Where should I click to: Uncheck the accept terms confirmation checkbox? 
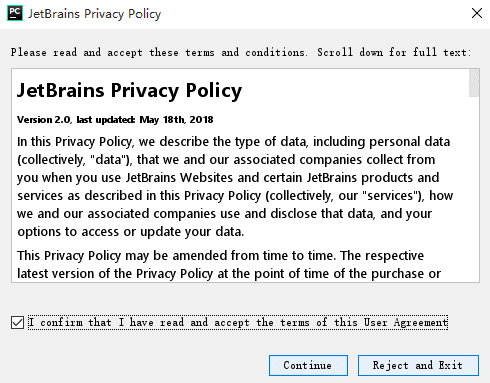17,322
